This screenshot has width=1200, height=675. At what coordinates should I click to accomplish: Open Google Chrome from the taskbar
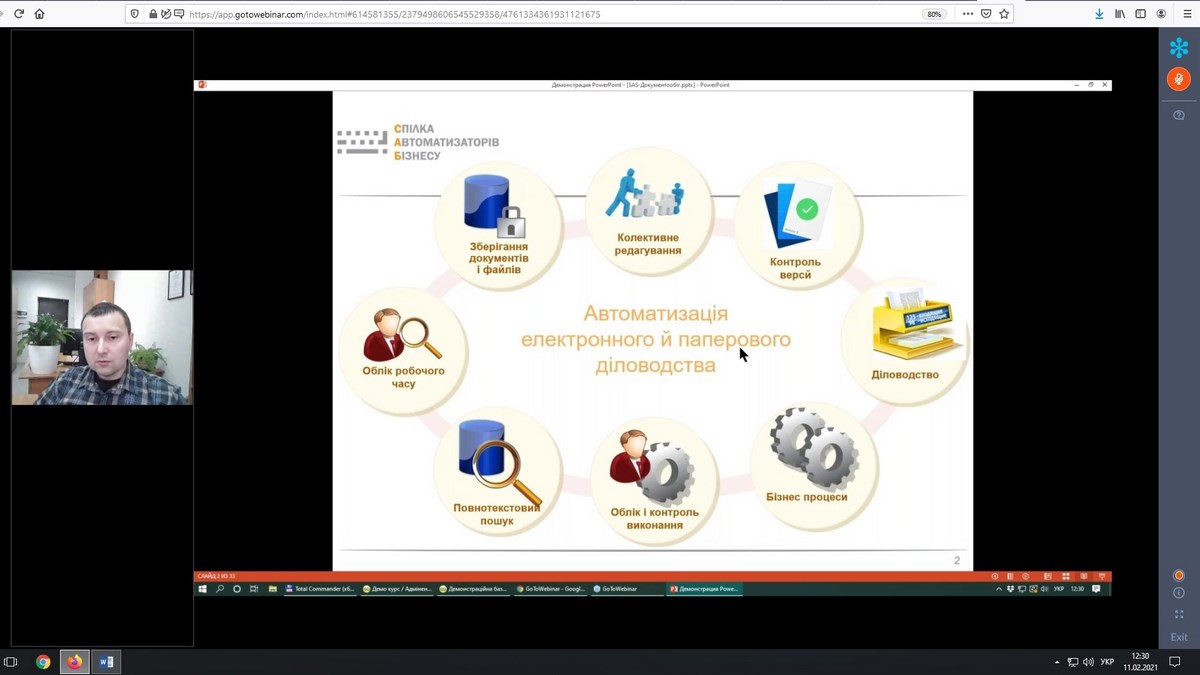click(x=43, y=662)
